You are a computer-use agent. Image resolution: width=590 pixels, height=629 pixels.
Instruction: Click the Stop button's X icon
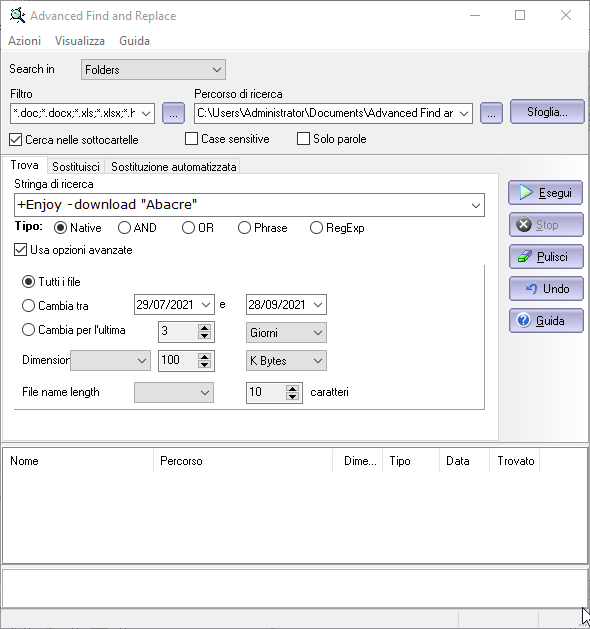tap(523, 225)
